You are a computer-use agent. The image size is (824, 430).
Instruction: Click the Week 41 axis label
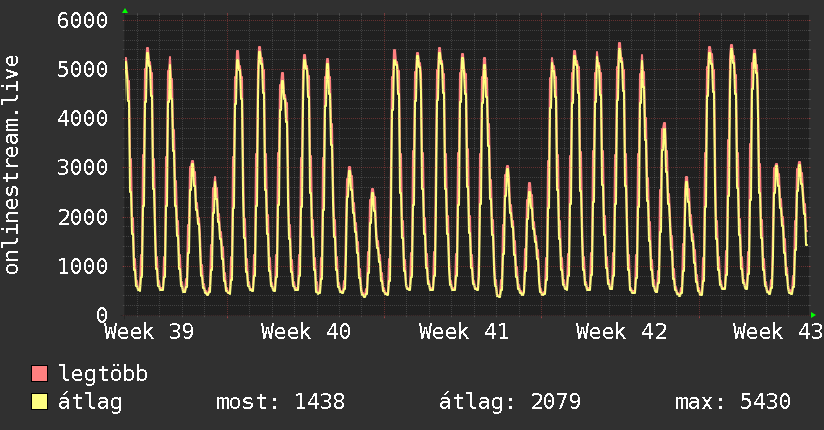coord(464,332)
